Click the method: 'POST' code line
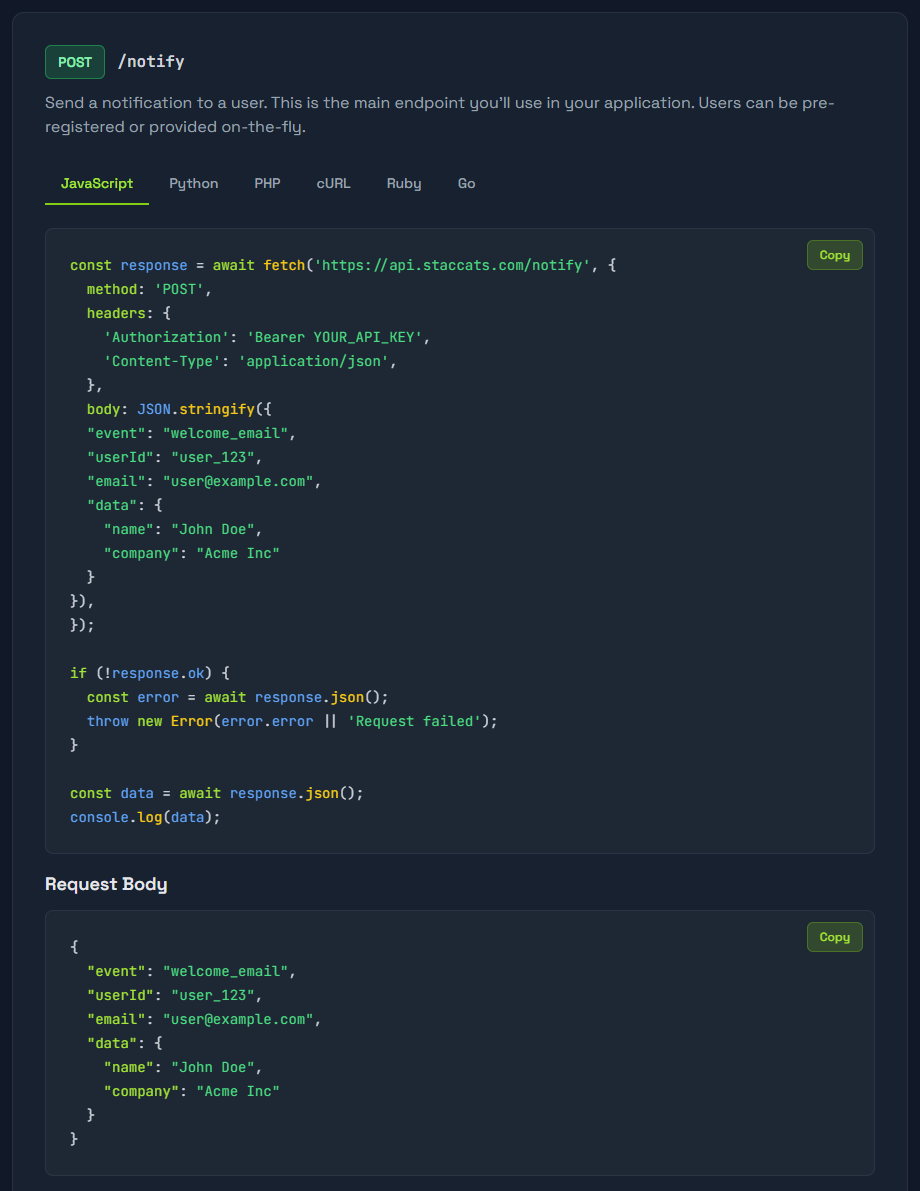Screen dimensions: 920x1191 click(150, 290)
